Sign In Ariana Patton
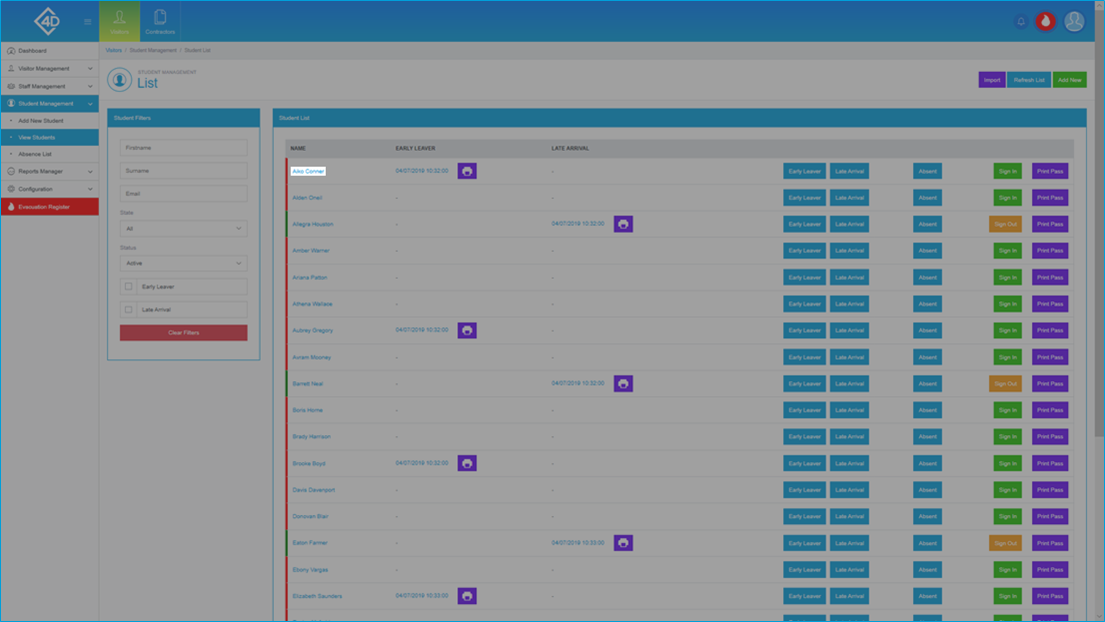 coord(1008,278)
